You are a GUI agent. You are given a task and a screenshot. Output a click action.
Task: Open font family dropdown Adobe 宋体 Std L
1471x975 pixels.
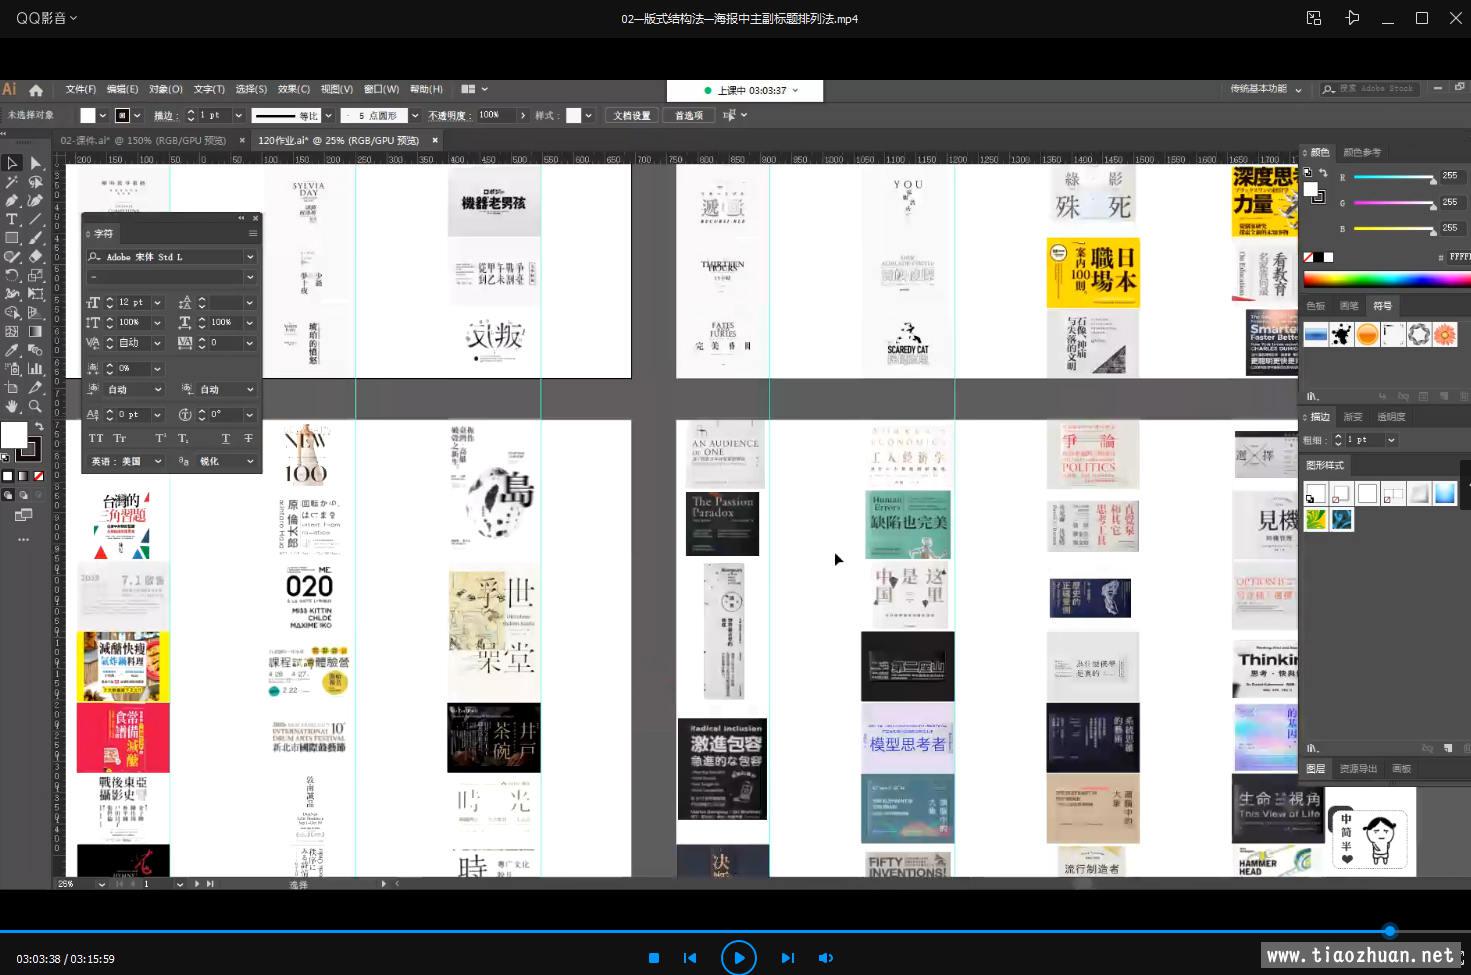click(250, 257)
